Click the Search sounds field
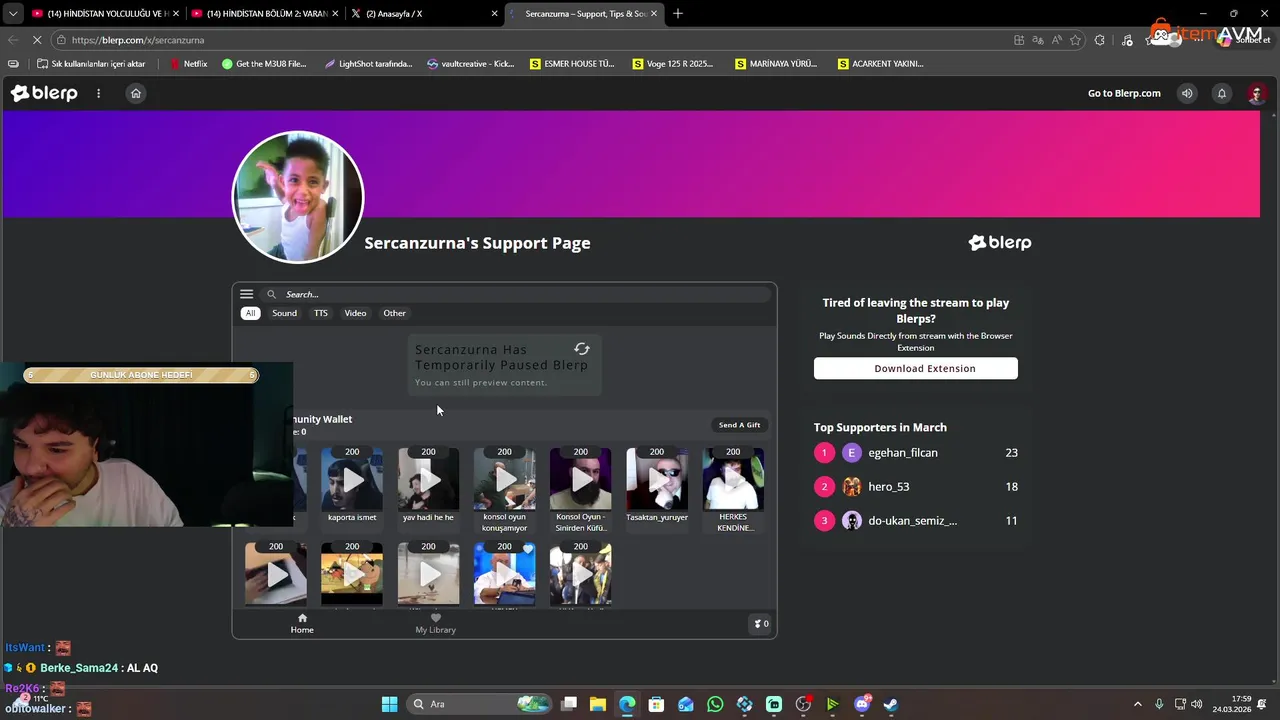Image resolution: width=1280 pixels, height=720 pixels. pyautogui.click(x=517, y=294)
